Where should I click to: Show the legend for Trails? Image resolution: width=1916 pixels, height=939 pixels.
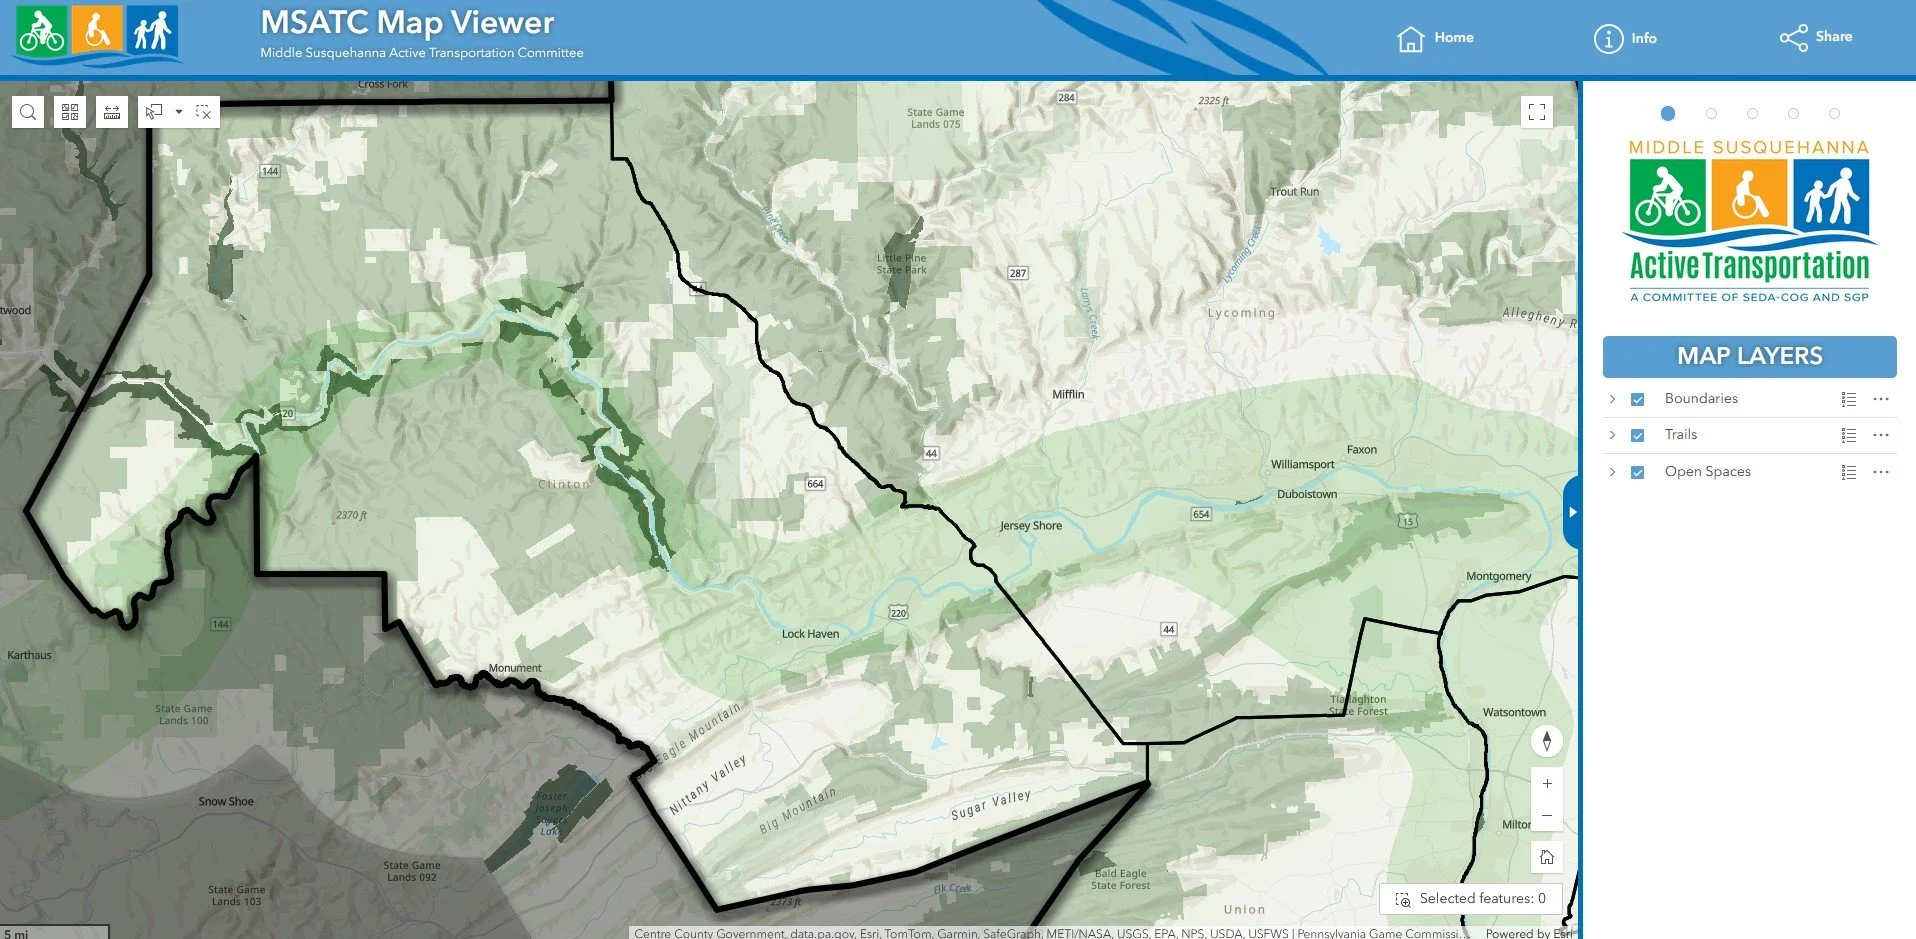click(x=1848, y=435)
